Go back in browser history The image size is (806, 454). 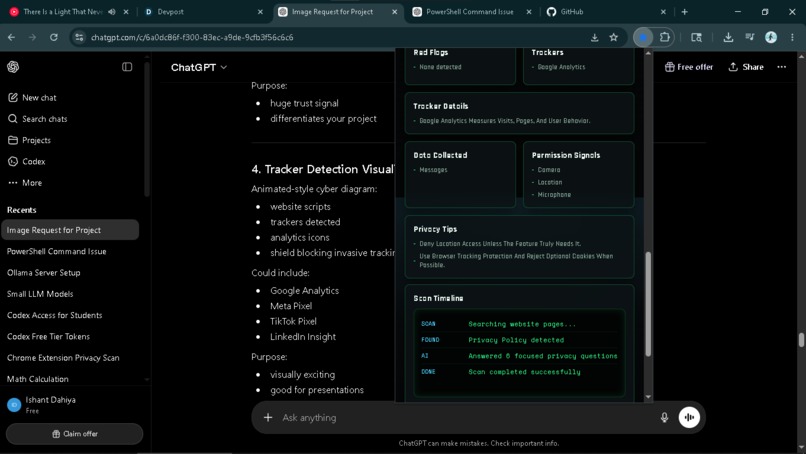11,37
